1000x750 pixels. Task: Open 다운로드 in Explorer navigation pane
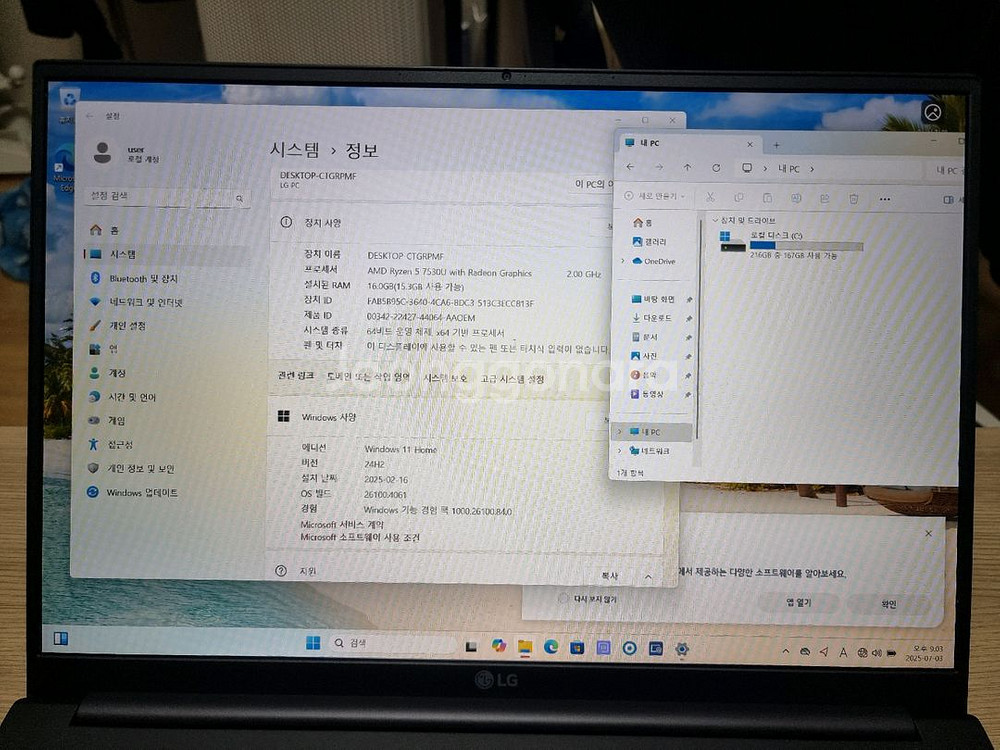point(654,318)
